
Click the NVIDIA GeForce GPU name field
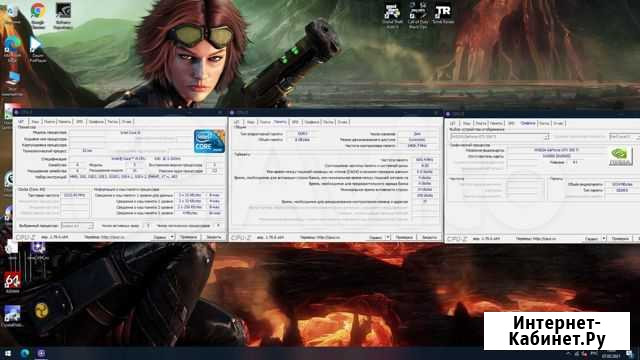[x=556, y=150]
